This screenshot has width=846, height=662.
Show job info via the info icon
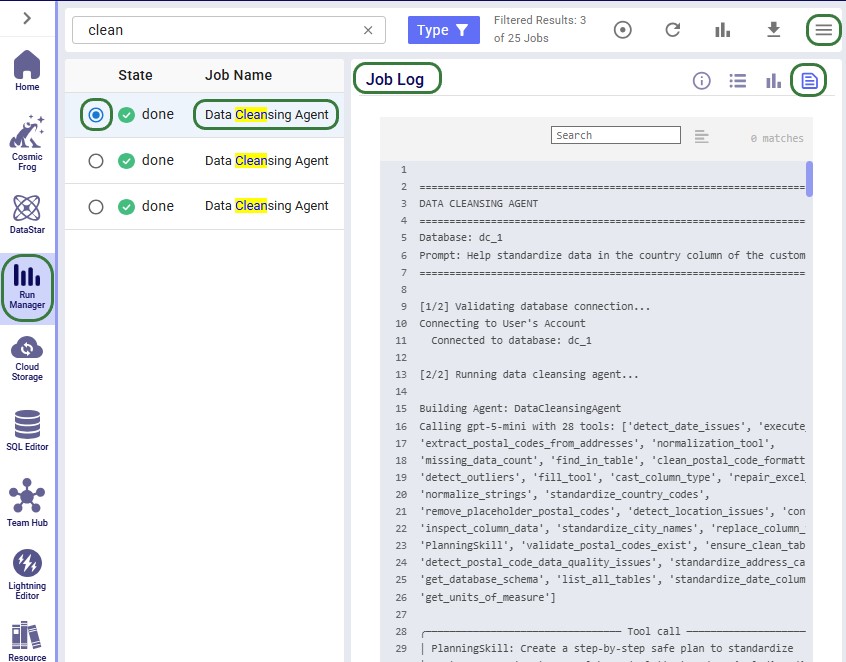(x=701, y=81)
